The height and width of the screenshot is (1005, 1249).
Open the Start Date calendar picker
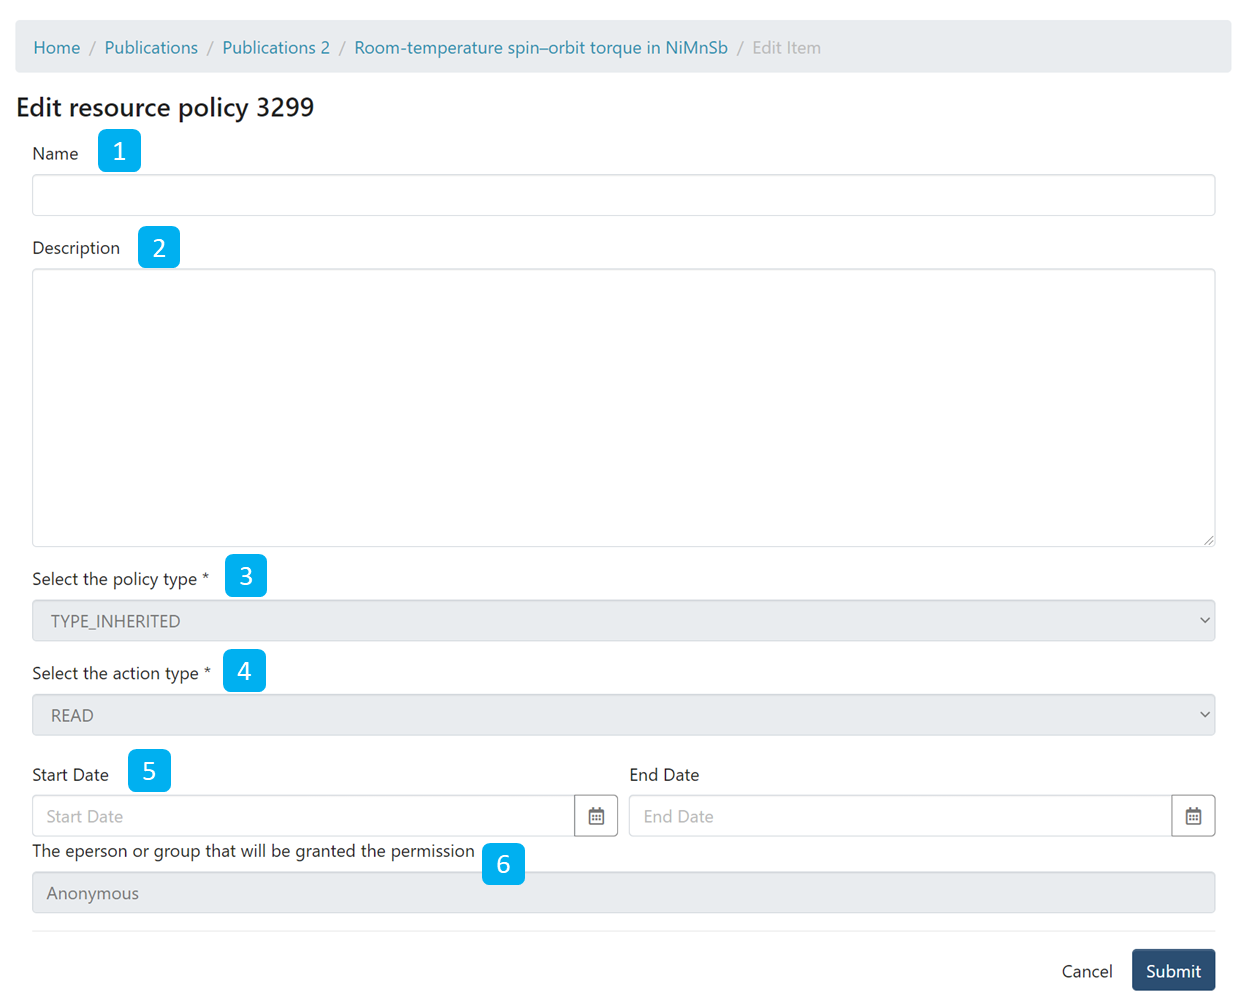tap(596, 816)
